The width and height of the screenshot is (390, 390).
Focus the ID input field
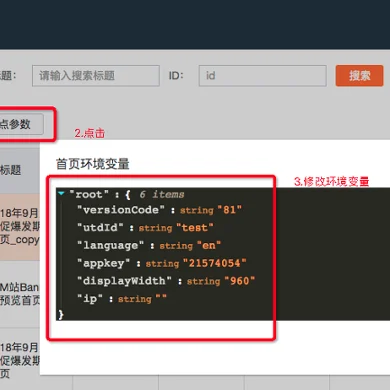pyautogui.click(x=263, y=76)
